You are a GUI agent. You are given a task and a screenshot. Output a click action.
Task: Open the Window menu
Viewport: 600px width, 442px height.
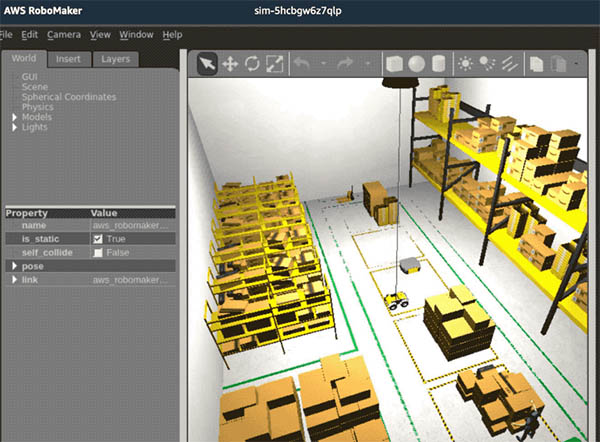click(136, 35)
